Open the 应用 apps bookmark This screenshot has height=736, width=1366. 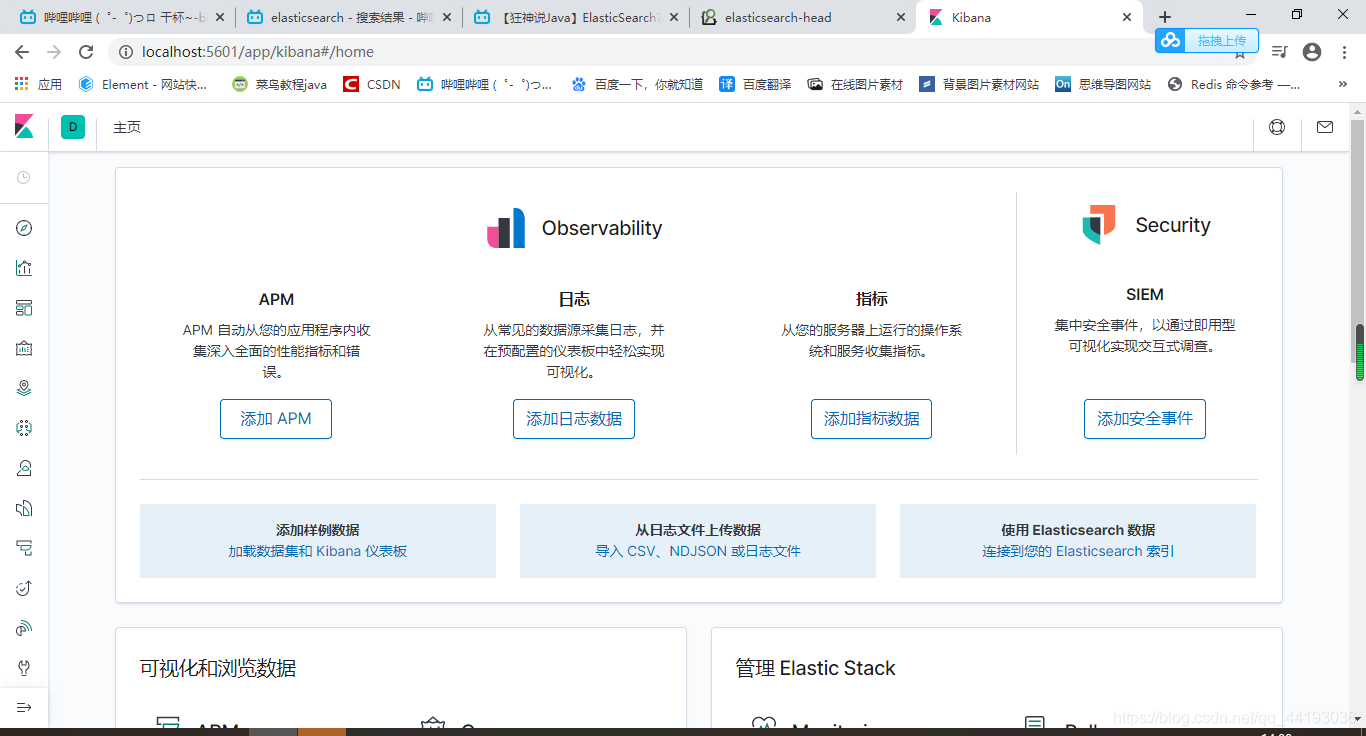tap(37, 85)
